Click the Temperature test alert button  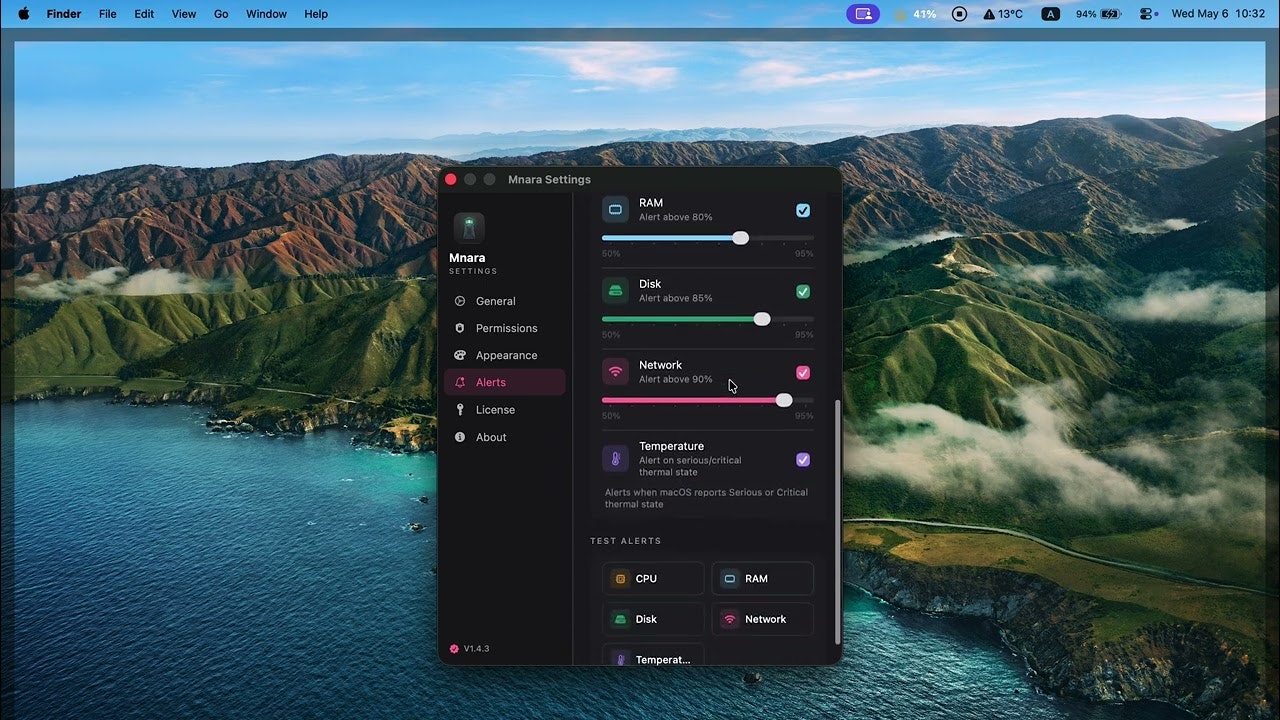coord(653,655)
